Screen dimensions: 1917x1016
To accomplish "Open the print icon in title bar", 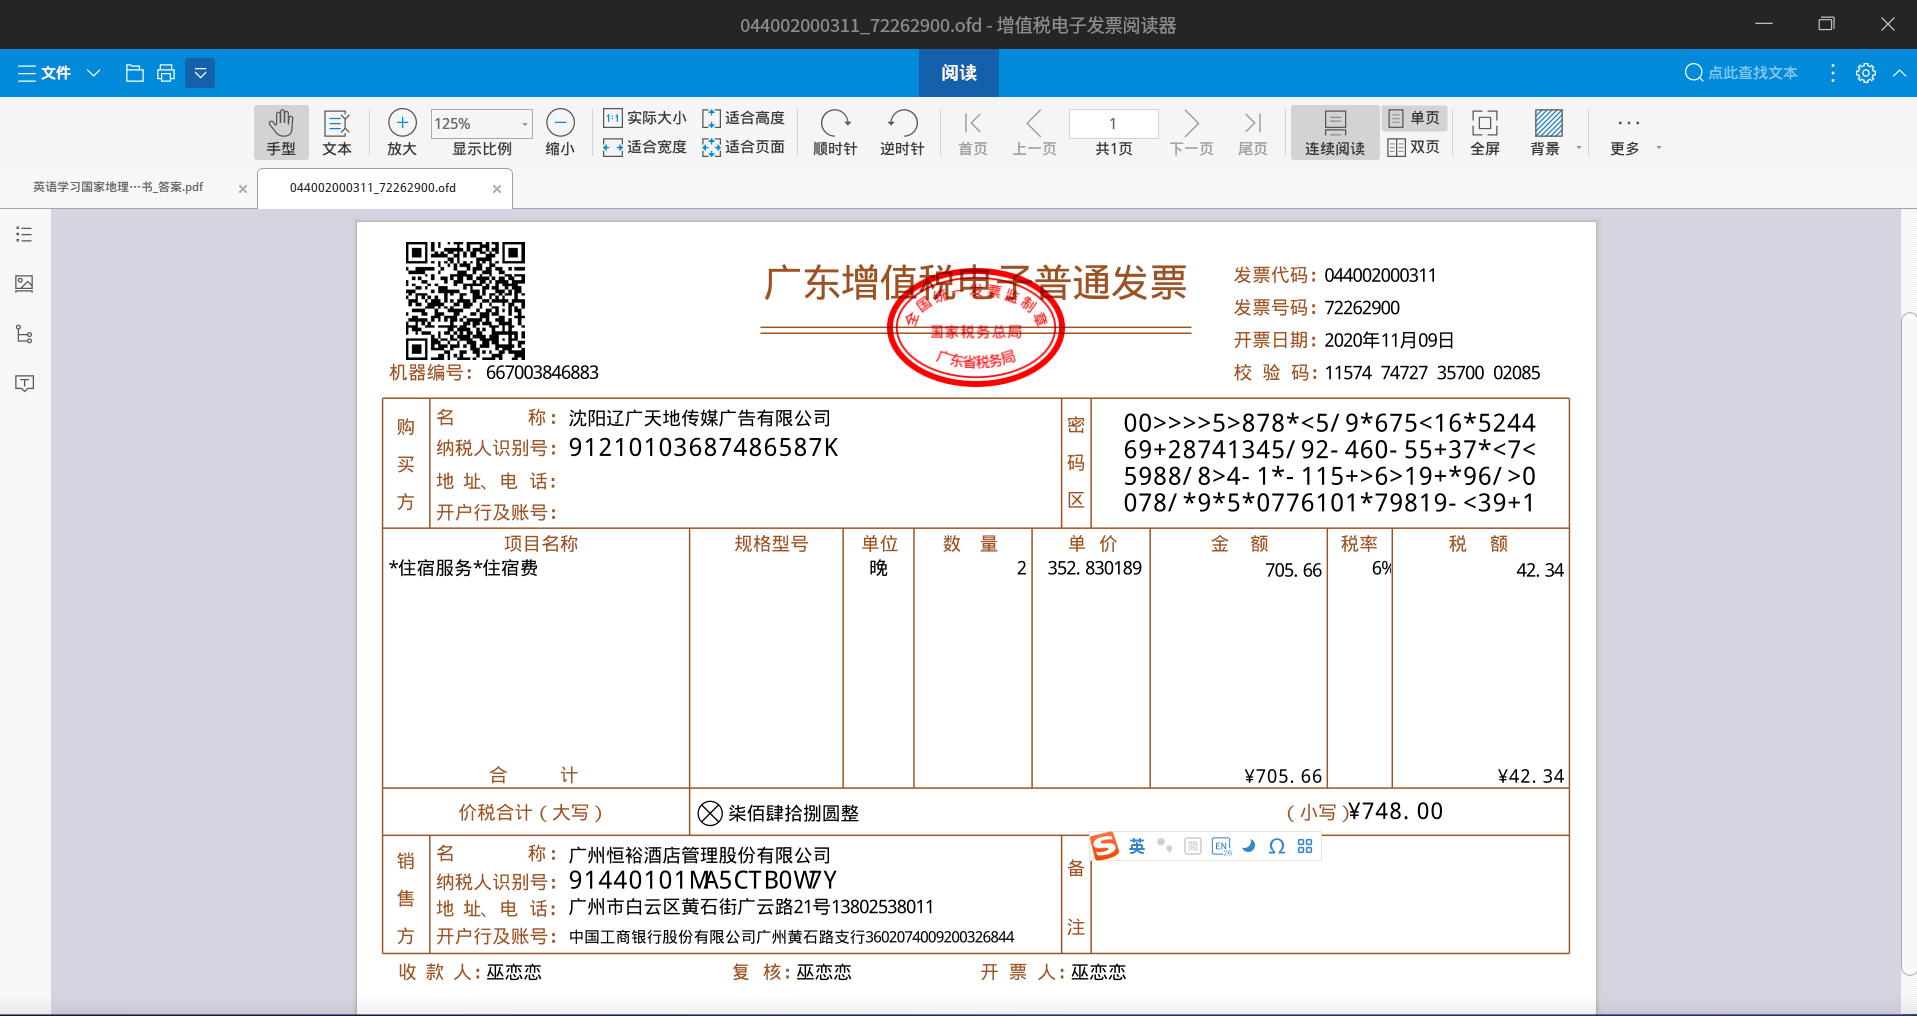I will tap(166, 73).
